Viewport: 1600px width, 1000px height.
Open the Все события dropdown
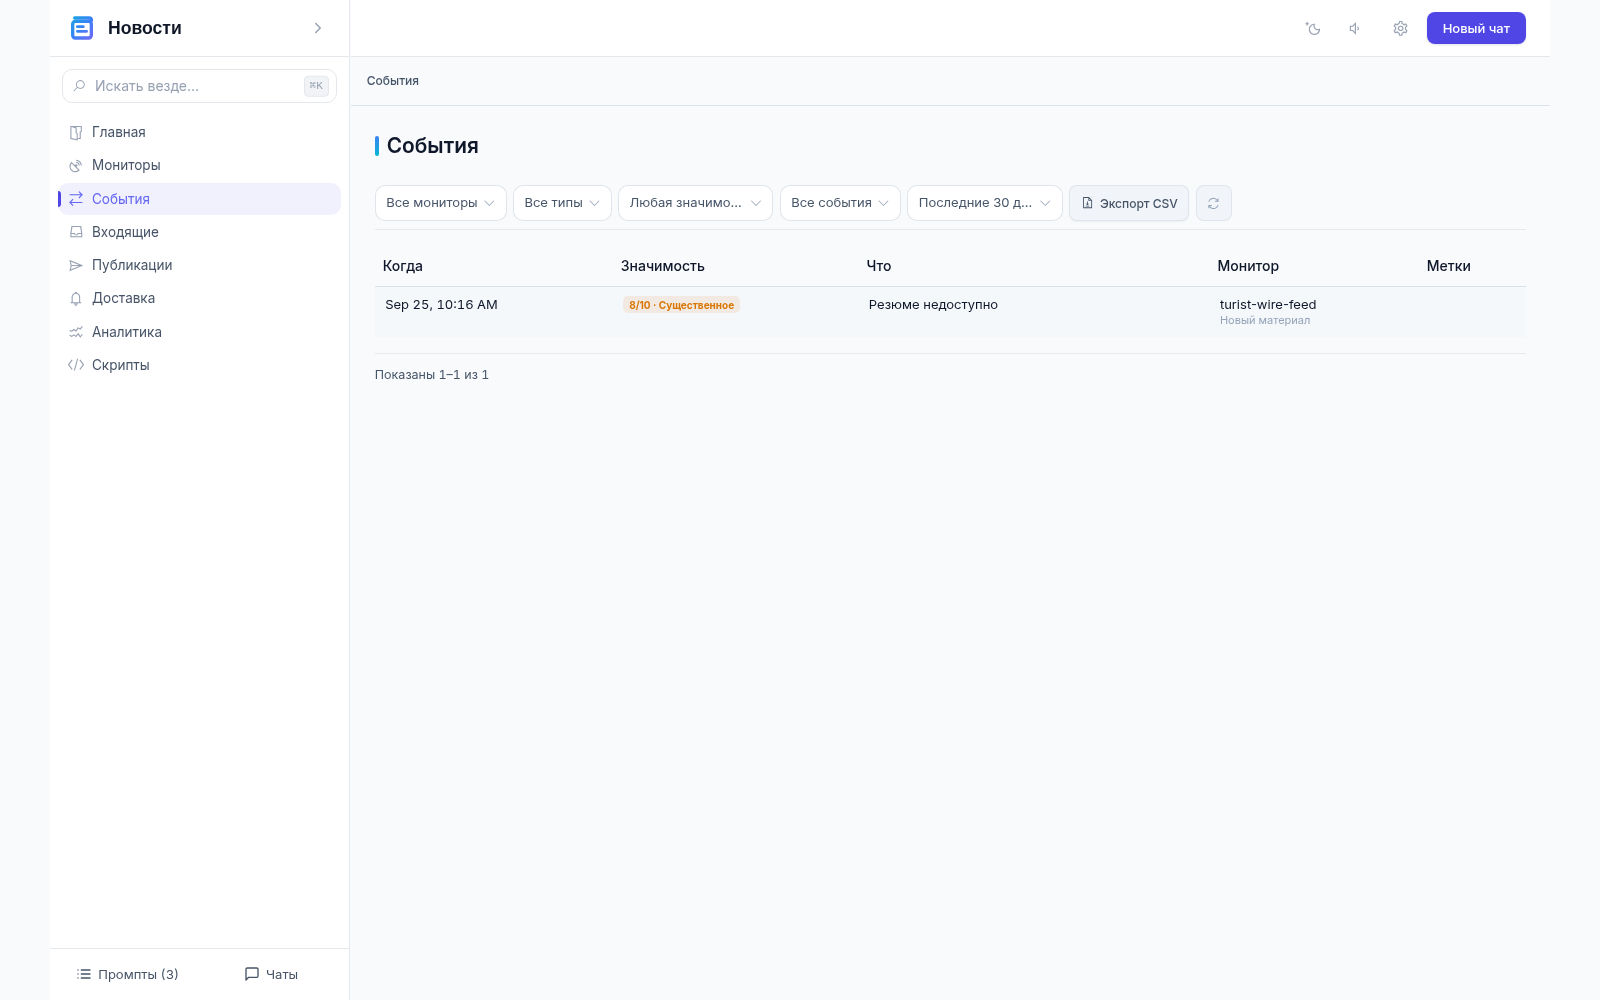click(x=840, y=203)
